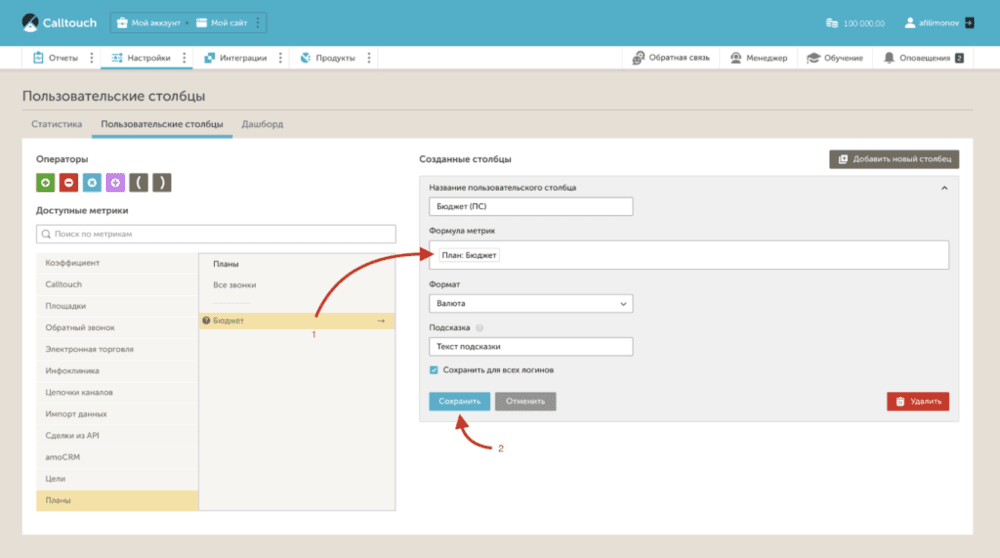Click the red Удалить button
This screenshot has height=558, width=1000.
coord(918,401)
